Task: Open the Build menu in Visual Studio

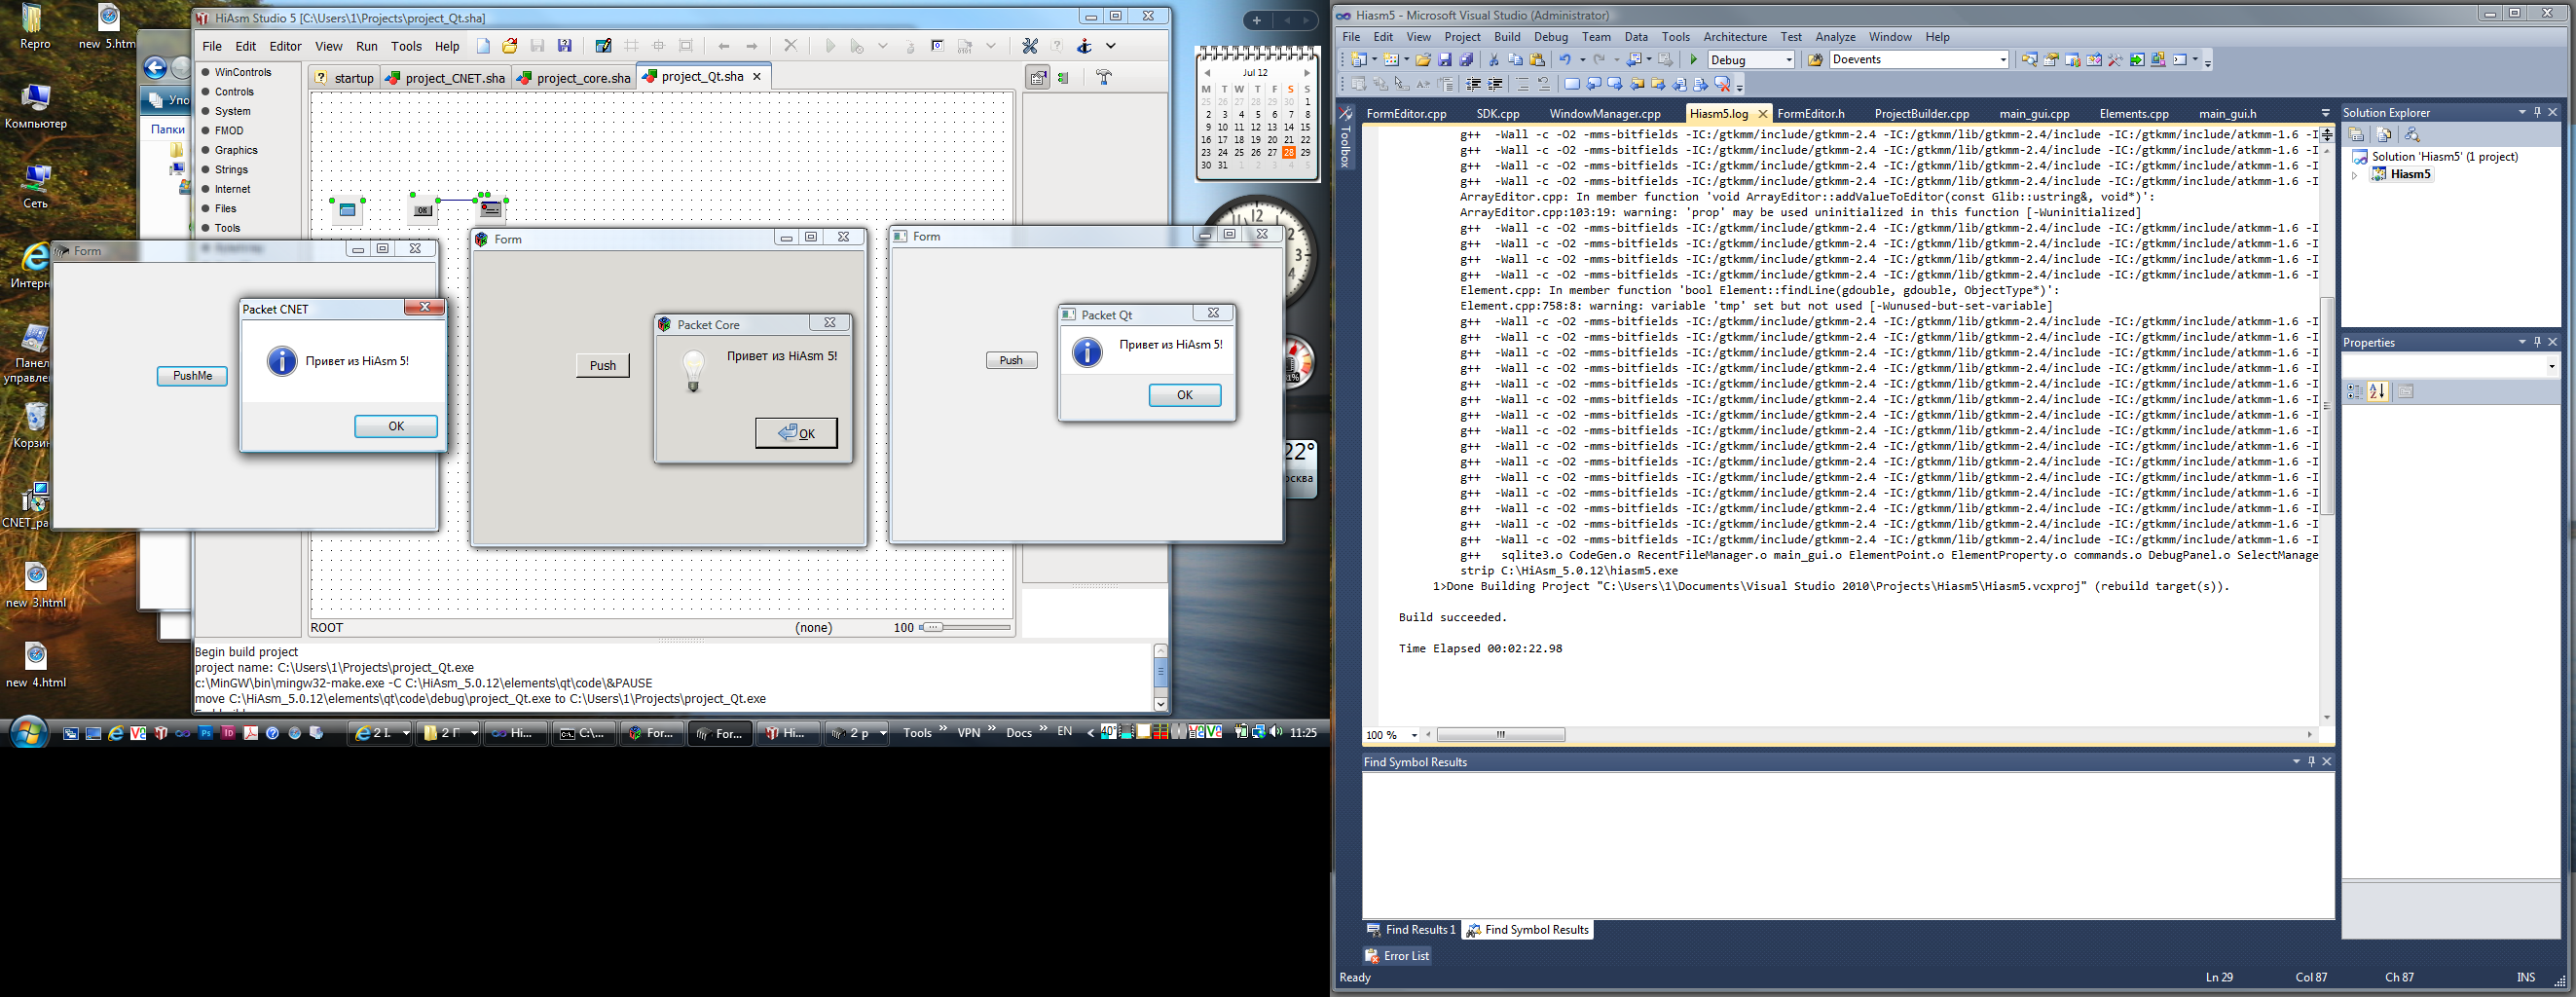Action: [x=1506, y=37]
